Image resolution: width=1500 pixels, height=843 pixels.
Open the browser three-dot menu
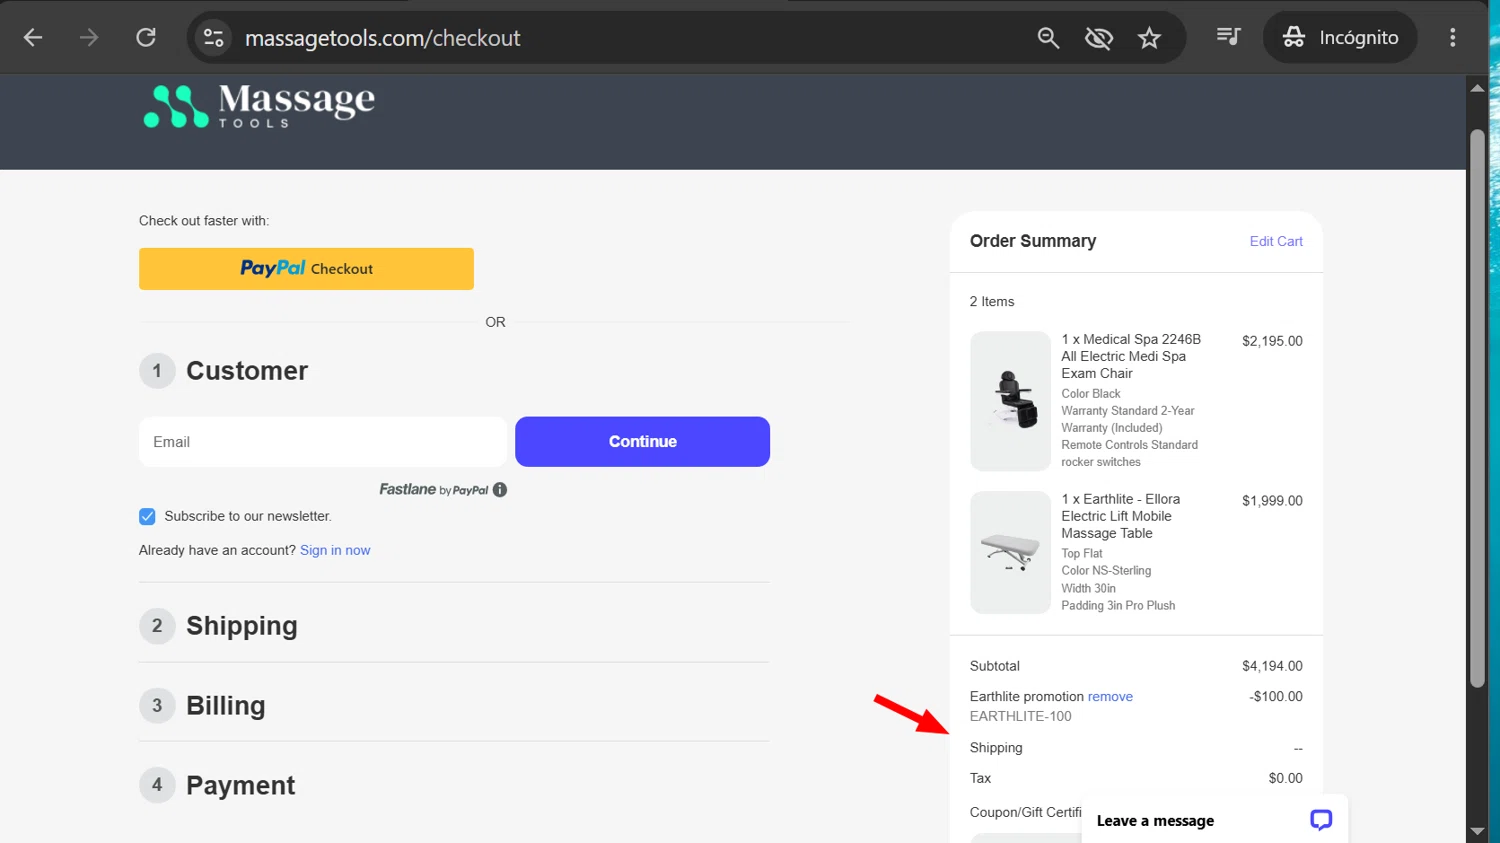(x=1452, y=38)
